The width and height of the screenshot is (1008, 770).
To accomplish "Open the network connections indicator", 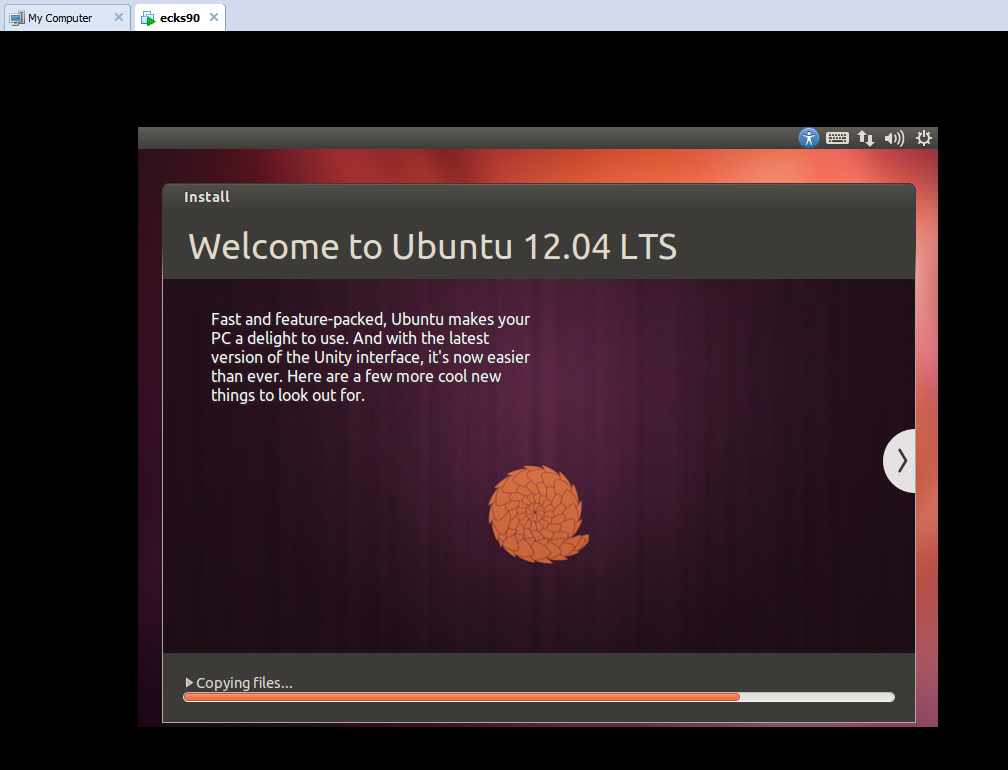I will coord(866,138).
